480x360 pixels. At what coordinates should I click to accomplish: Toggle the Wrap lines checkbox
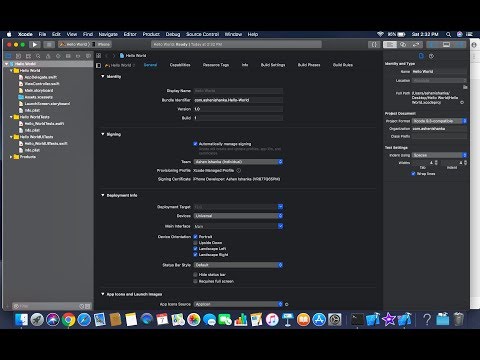pos(413,174)
